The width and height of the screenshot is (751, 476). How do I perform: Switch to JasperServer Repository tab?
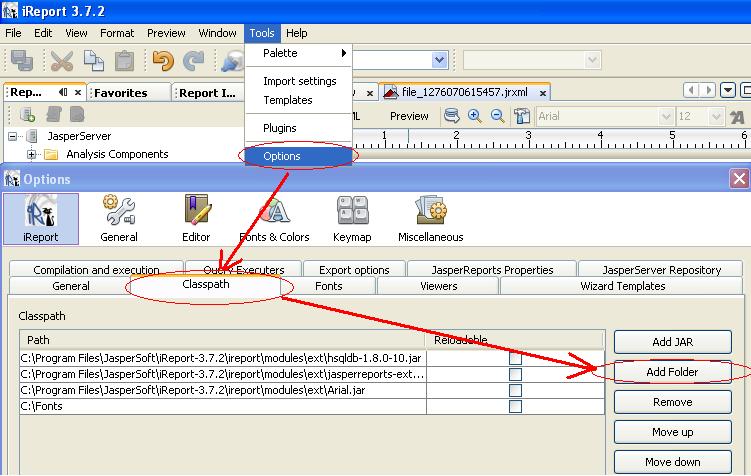tap(661, 270)
